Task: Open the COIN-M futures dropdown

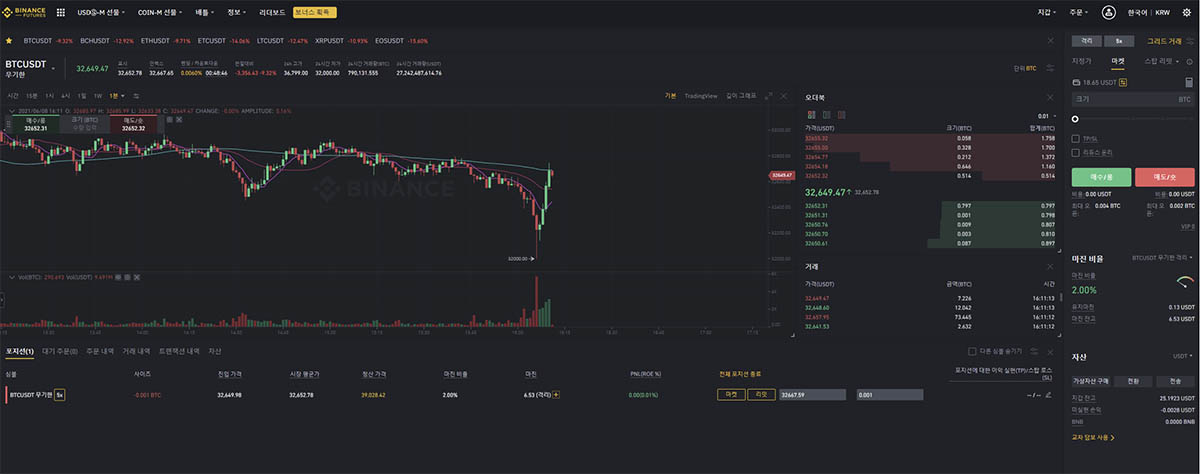Action: pyautogui.click(x=158, y=13)
